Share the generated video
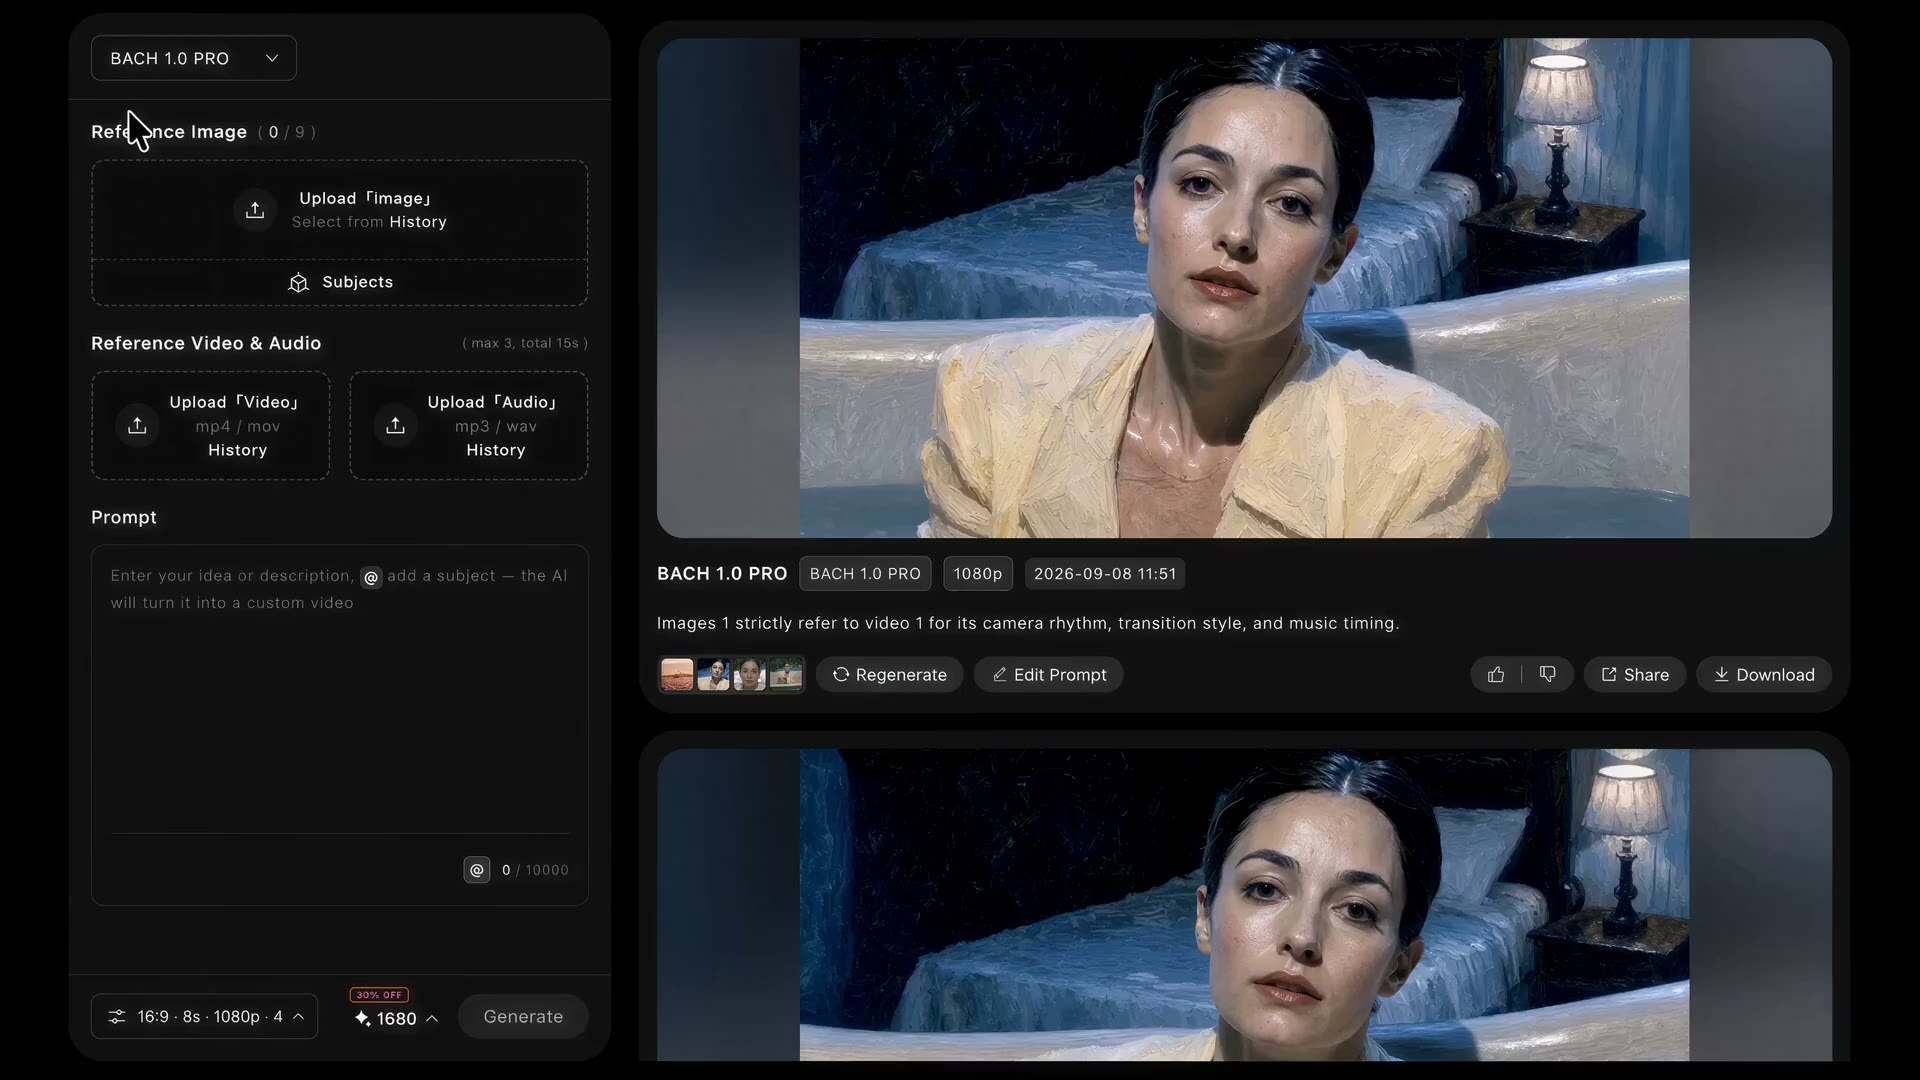This screenshot has width=1920, height=1080. (1635, 675)
